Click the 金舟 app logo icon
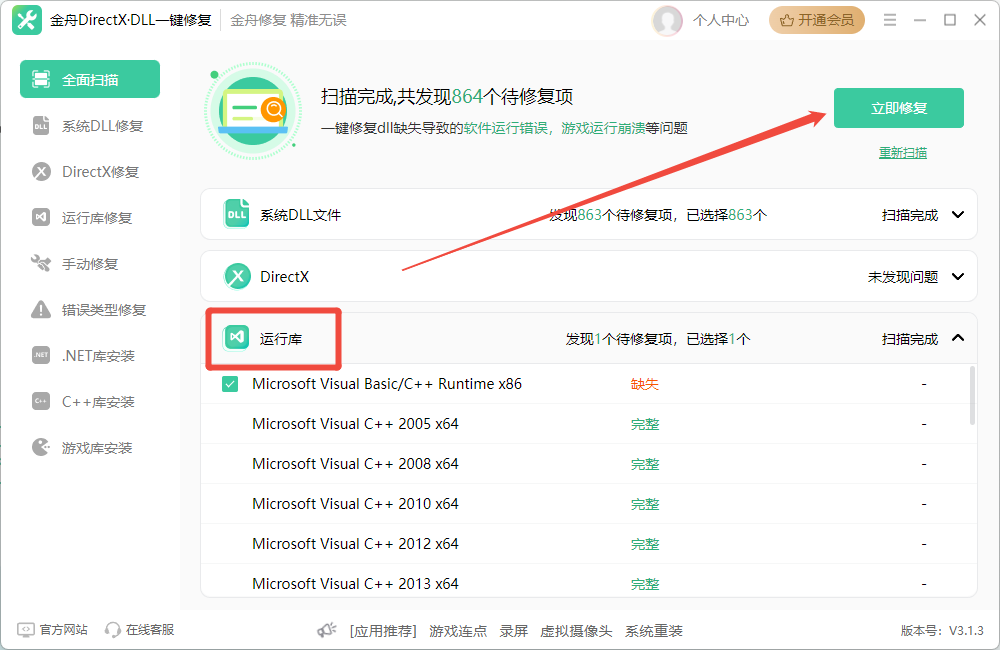The height and width of the screenshot is (650, 1000). click(x=27, y=20)
